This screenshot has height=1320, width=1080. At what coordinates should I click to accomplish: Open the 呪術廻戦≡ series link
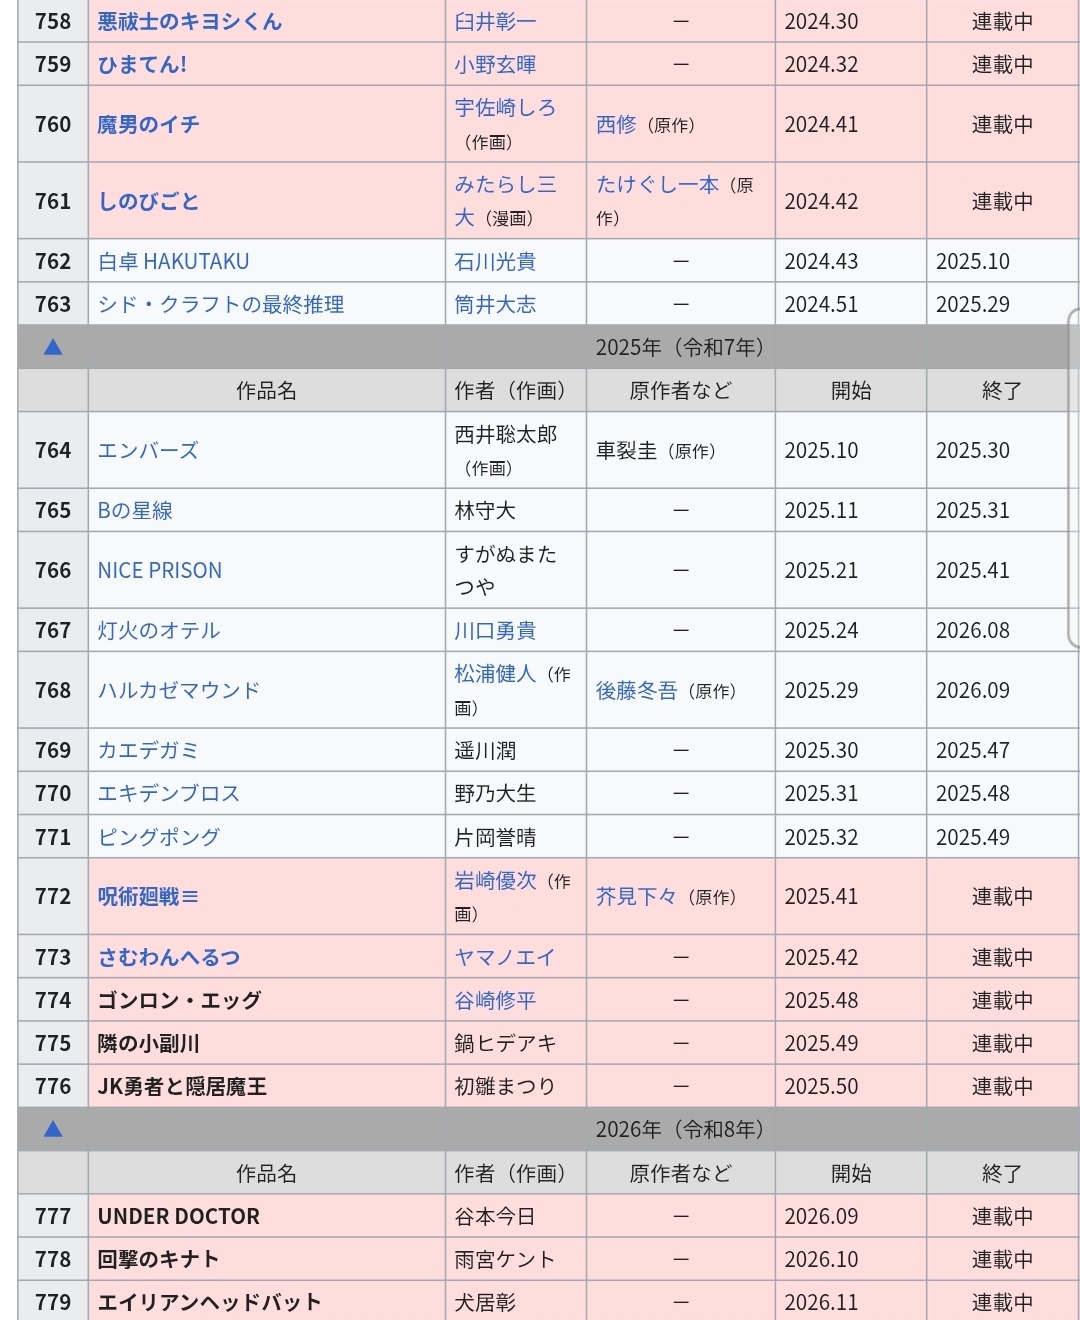(148, 897)
